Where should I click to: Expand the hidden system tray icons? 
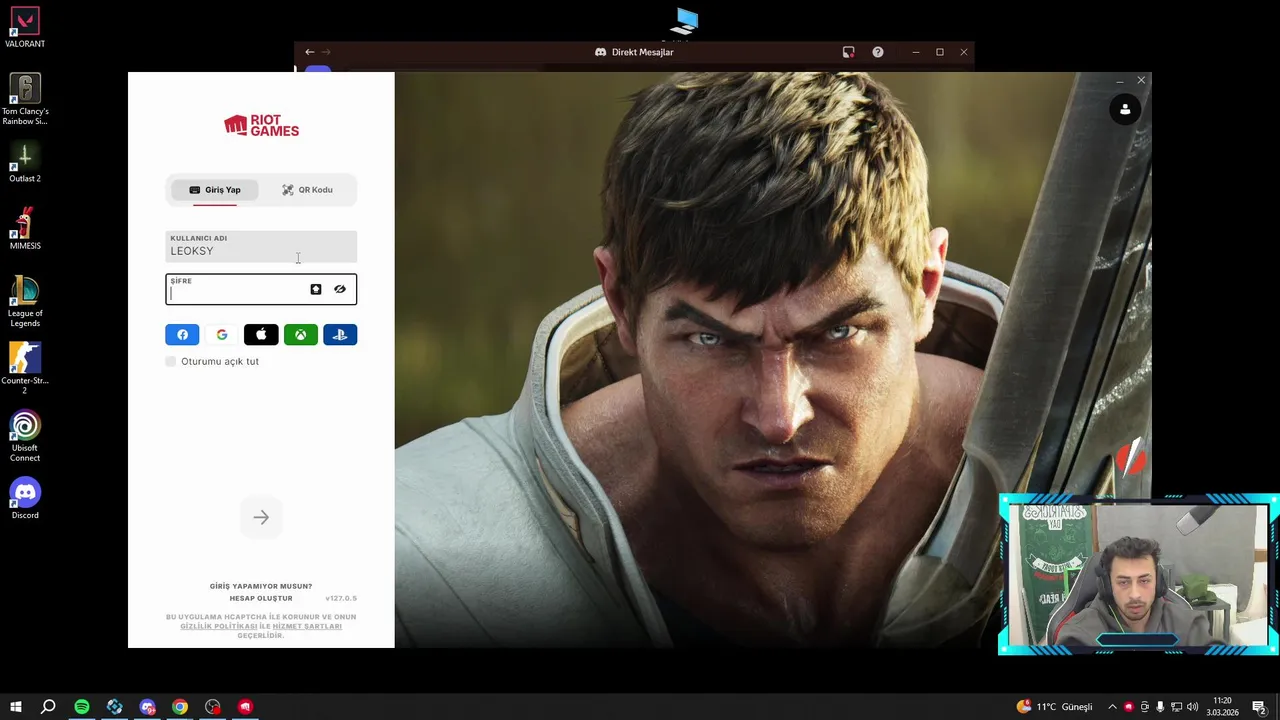1112,707
